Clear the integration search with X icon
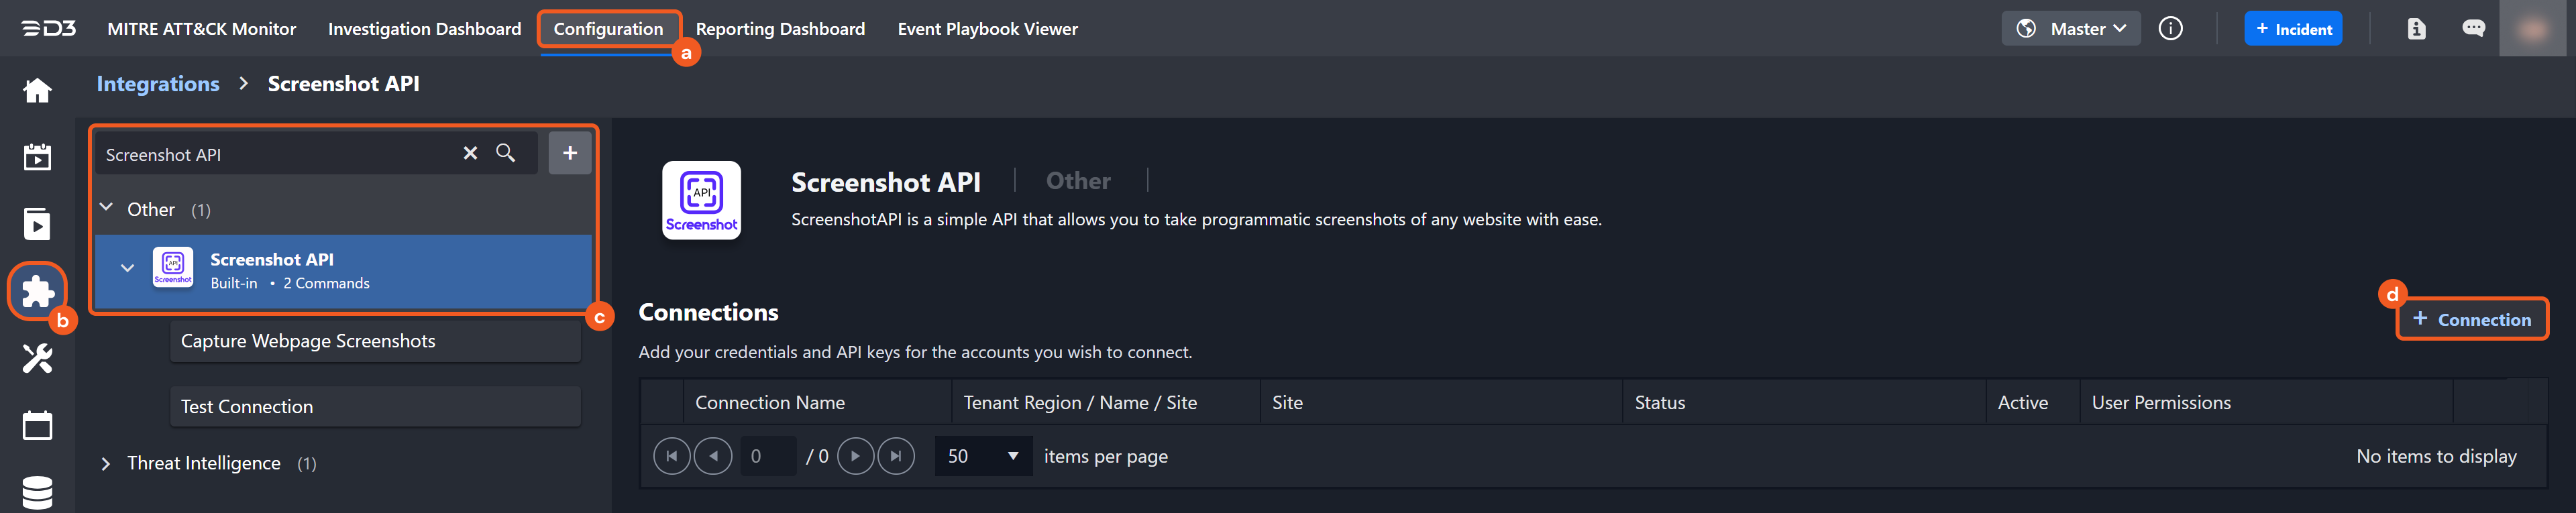 [470, 153]
